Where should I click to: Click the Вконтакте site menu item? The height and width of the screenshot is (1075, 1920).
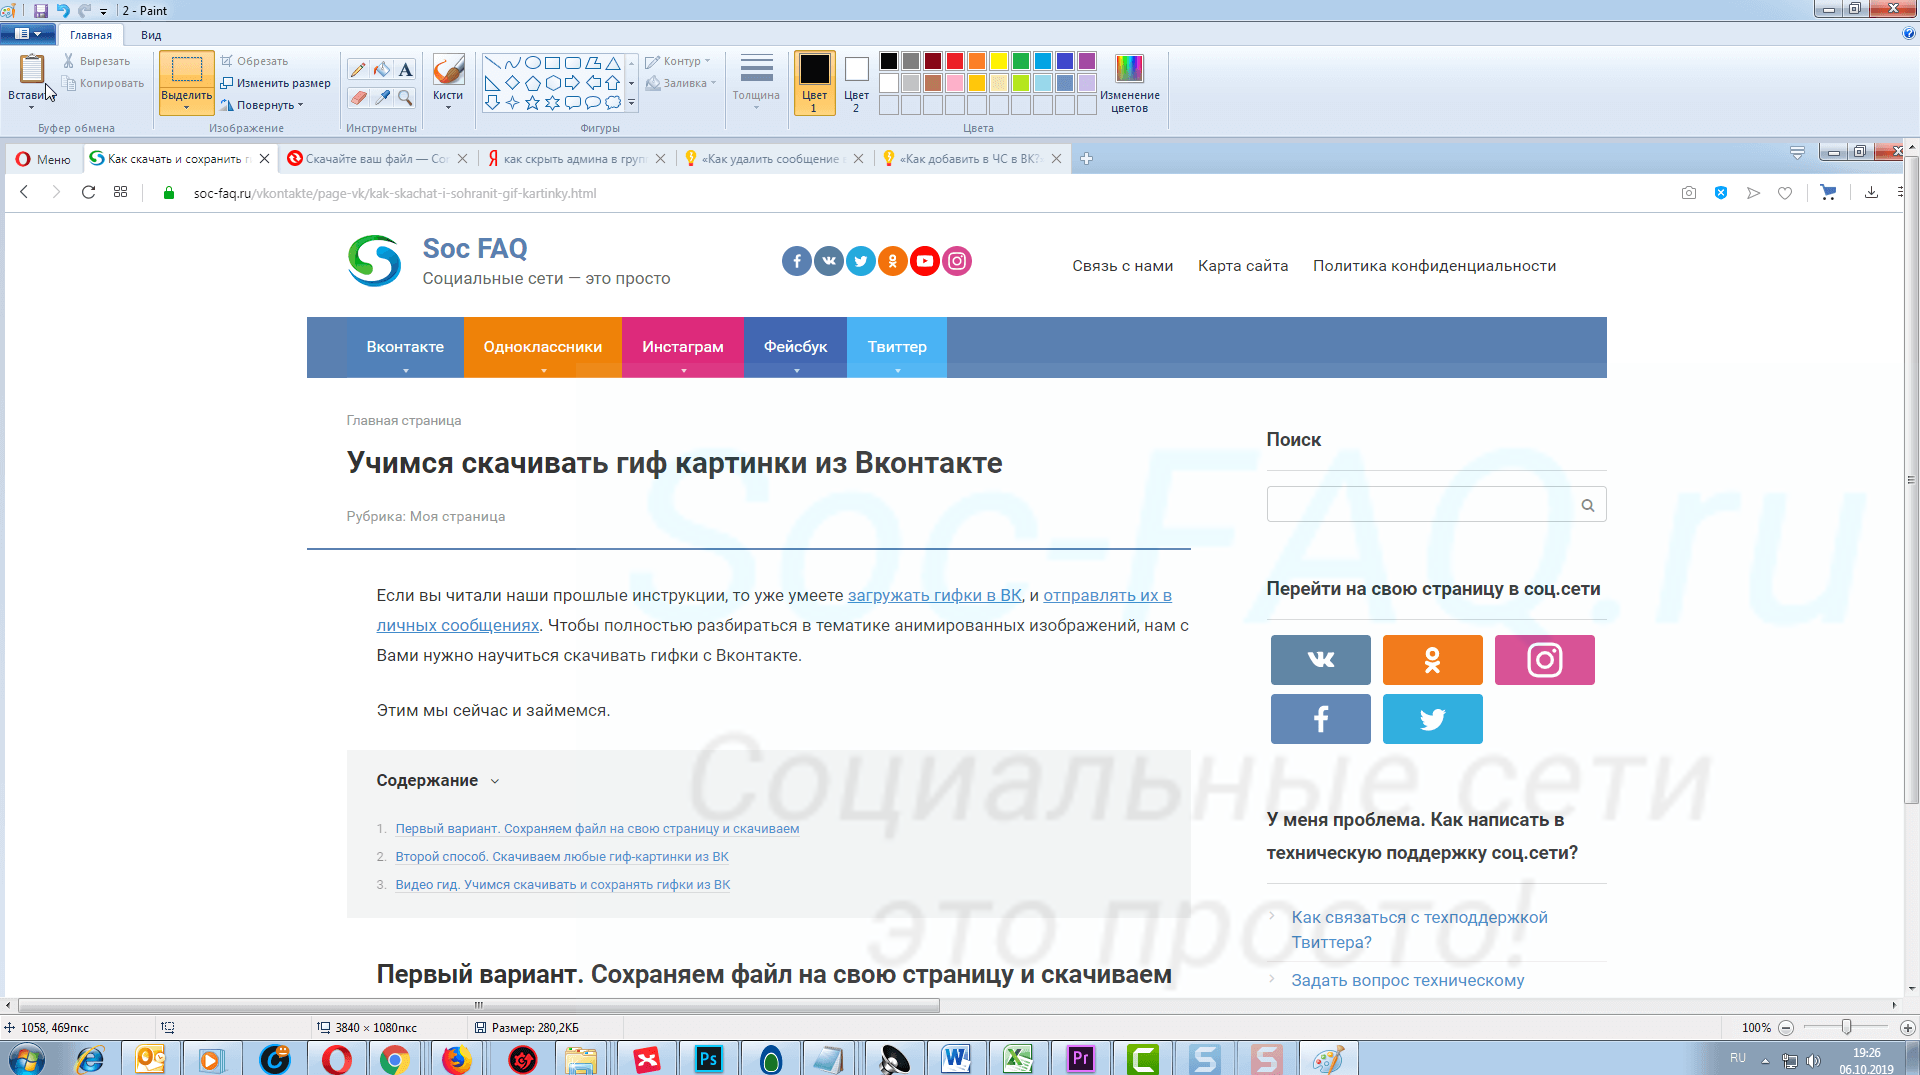[x=405, y=347]
